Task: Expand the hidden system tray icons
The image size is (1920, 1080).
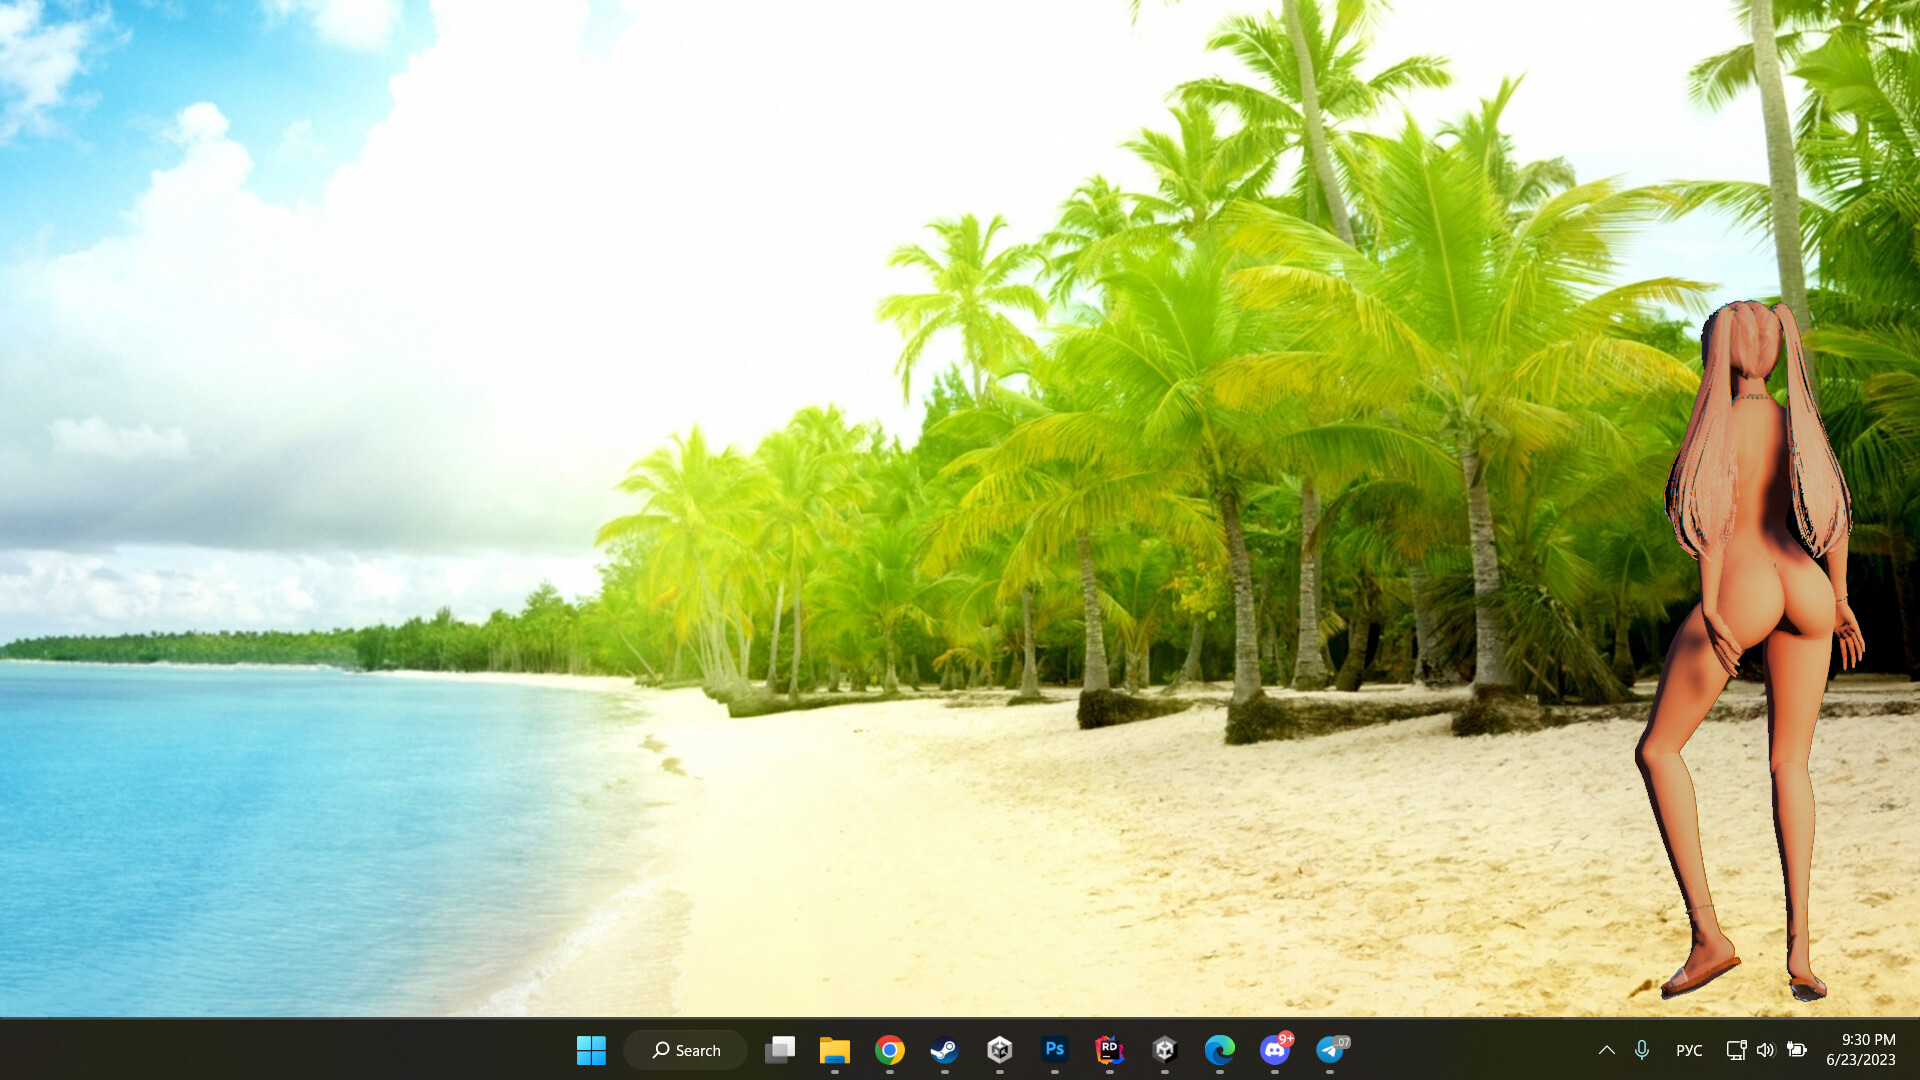Action: click(x=1606, y=1050)
